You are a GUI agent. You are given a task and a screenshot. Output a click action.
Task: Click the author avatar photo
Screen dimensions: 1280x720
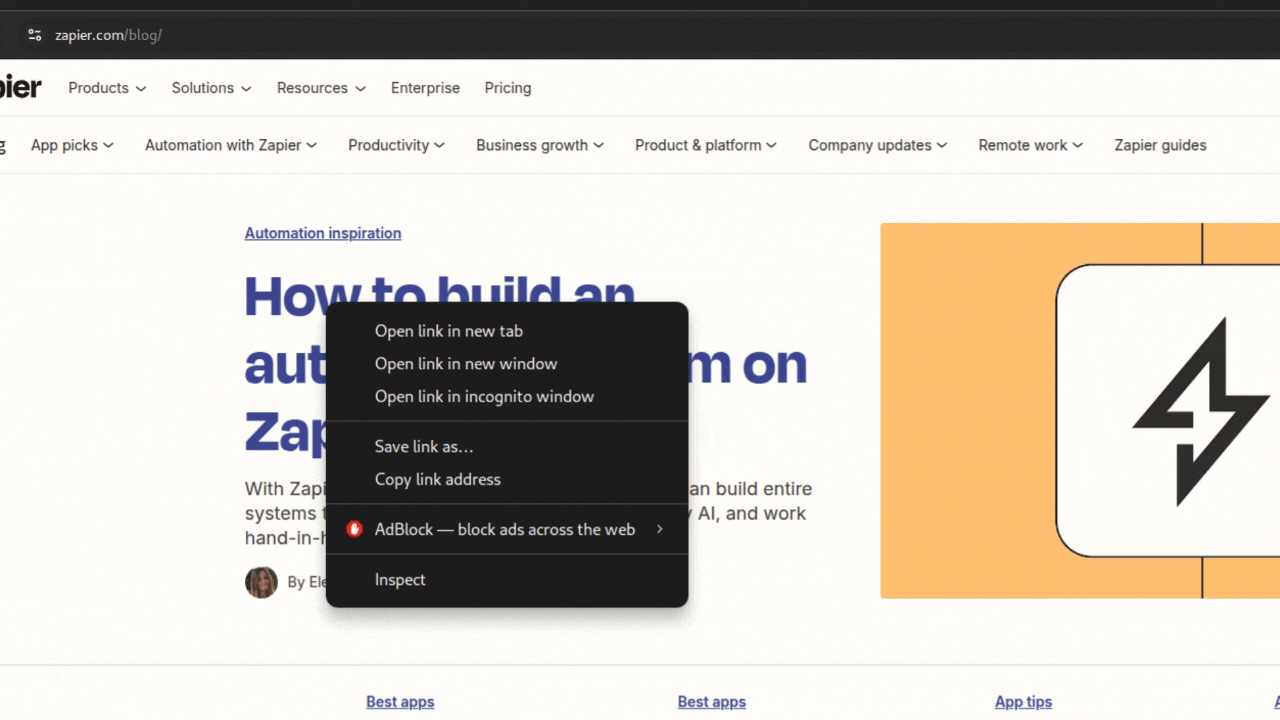tap(261, 582)
